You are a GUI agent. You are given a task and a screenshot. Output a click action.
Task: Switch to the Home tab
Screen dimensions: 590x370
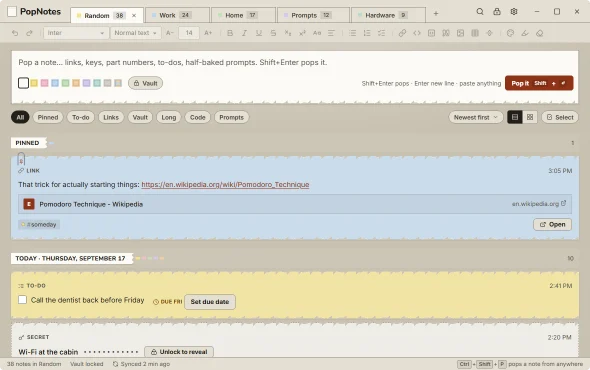(x=243, y=15)
